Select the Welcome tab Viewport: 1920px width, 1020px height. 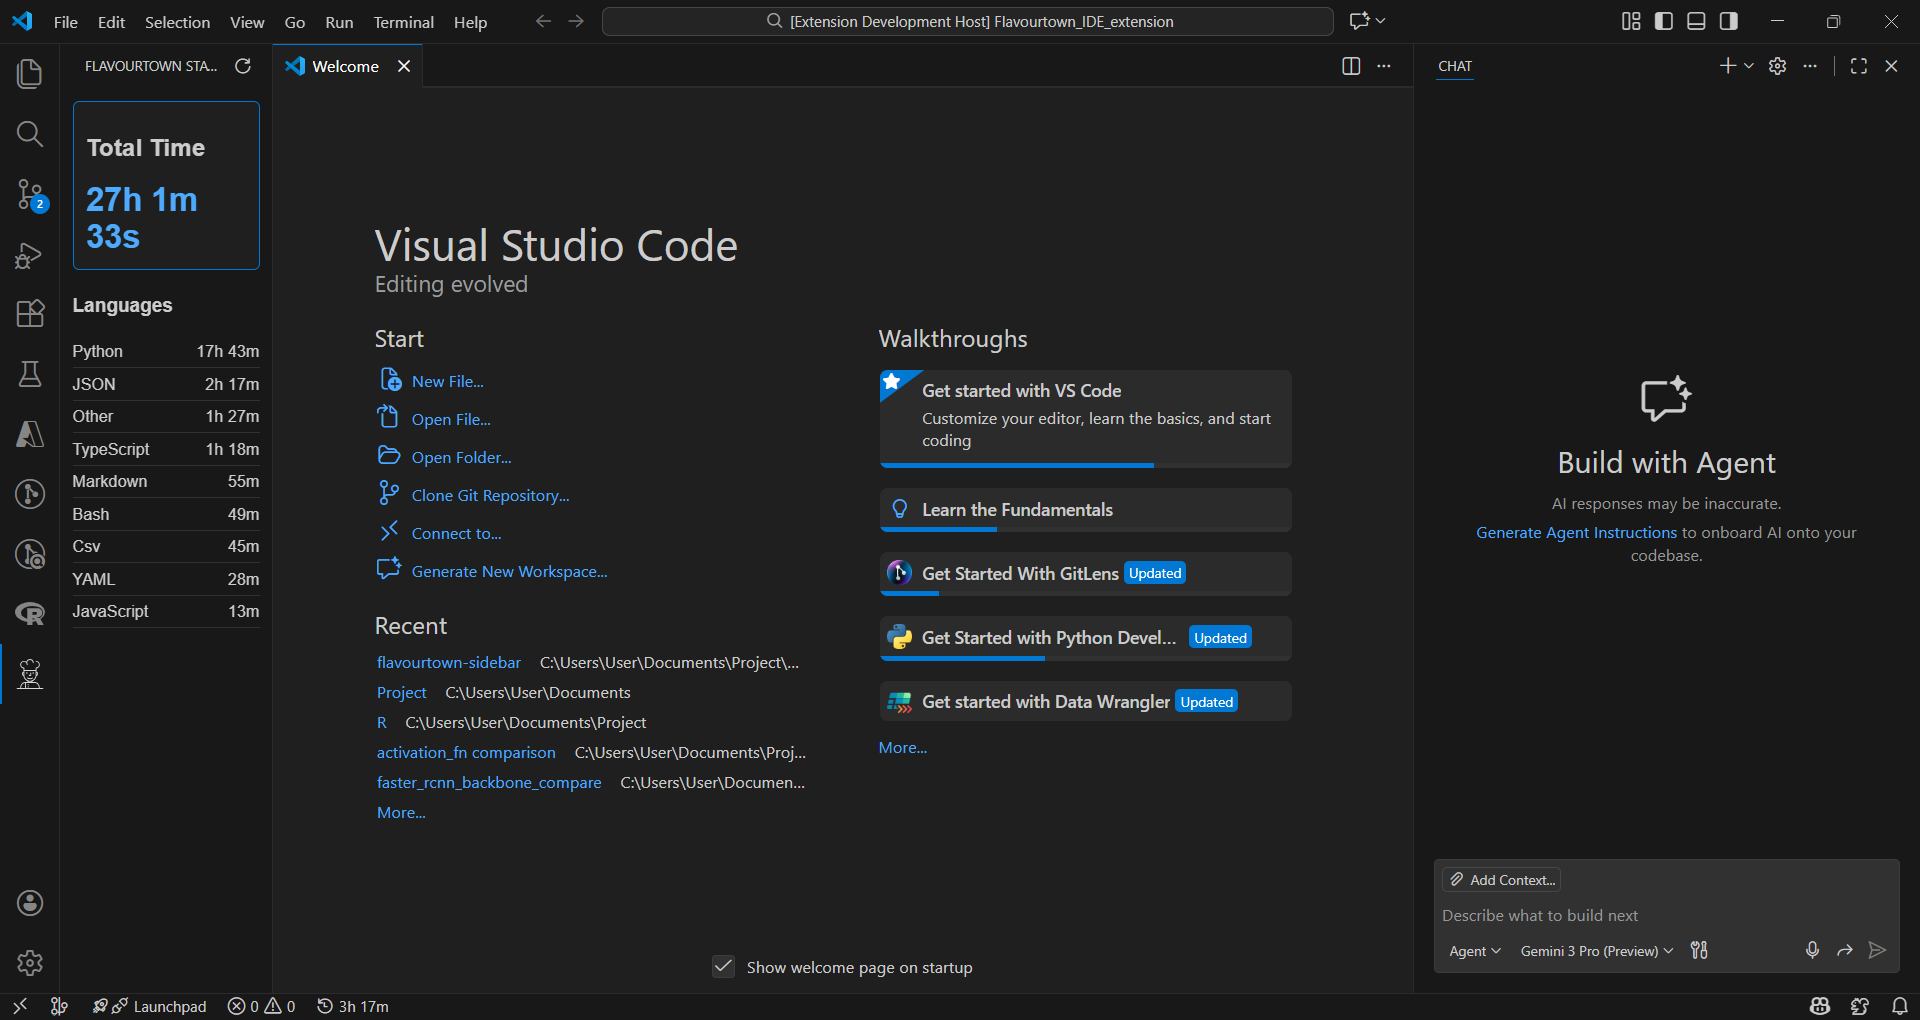click(x=345, y=66)
